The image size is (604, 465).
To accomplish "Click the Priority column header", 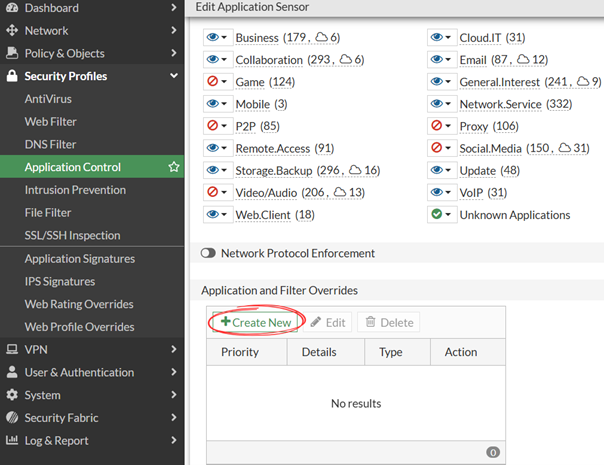I will 240,352.
